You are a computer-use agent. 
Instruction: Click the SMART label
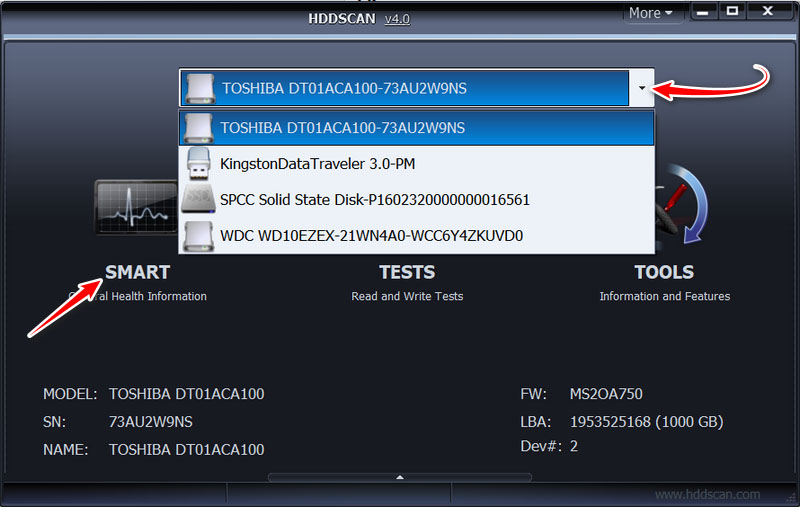click(x=137, y=272)
